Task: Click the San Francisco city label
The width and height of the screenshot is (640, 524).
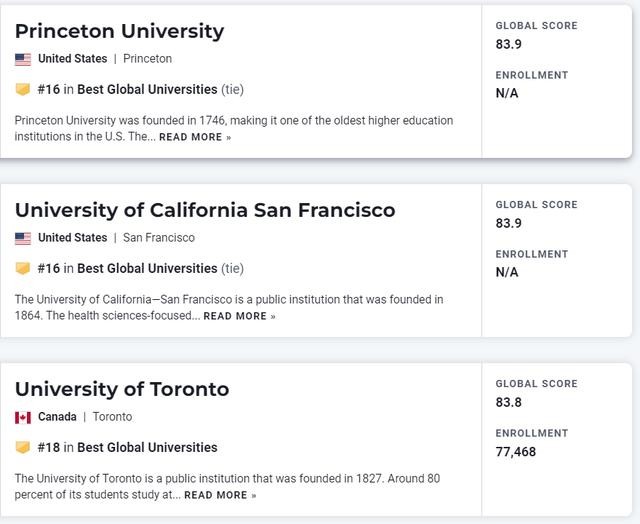Action: [159, 238]
